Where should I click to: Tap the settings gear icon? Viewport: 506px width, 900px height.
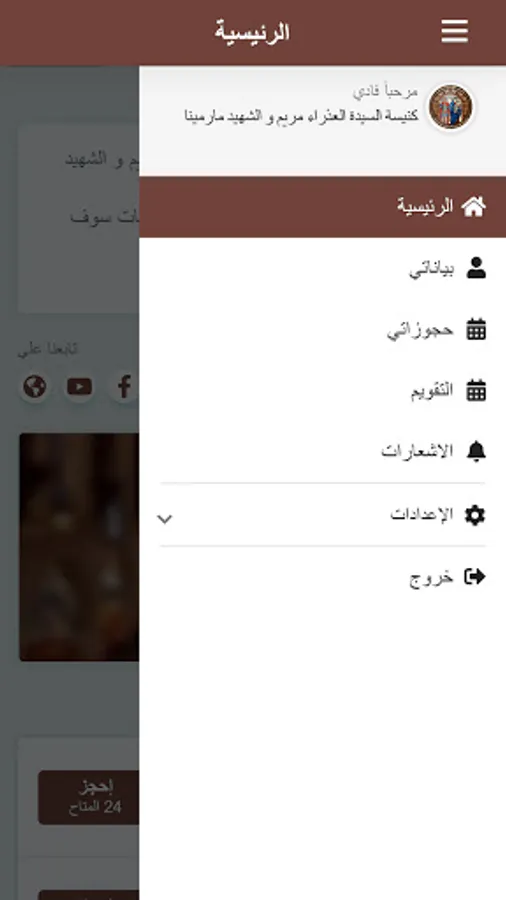click(475, 515)
